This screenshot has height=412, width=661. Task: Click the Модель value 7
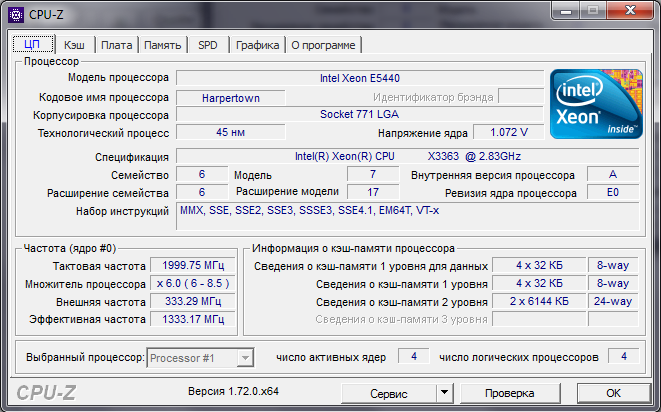pos(373,174)
